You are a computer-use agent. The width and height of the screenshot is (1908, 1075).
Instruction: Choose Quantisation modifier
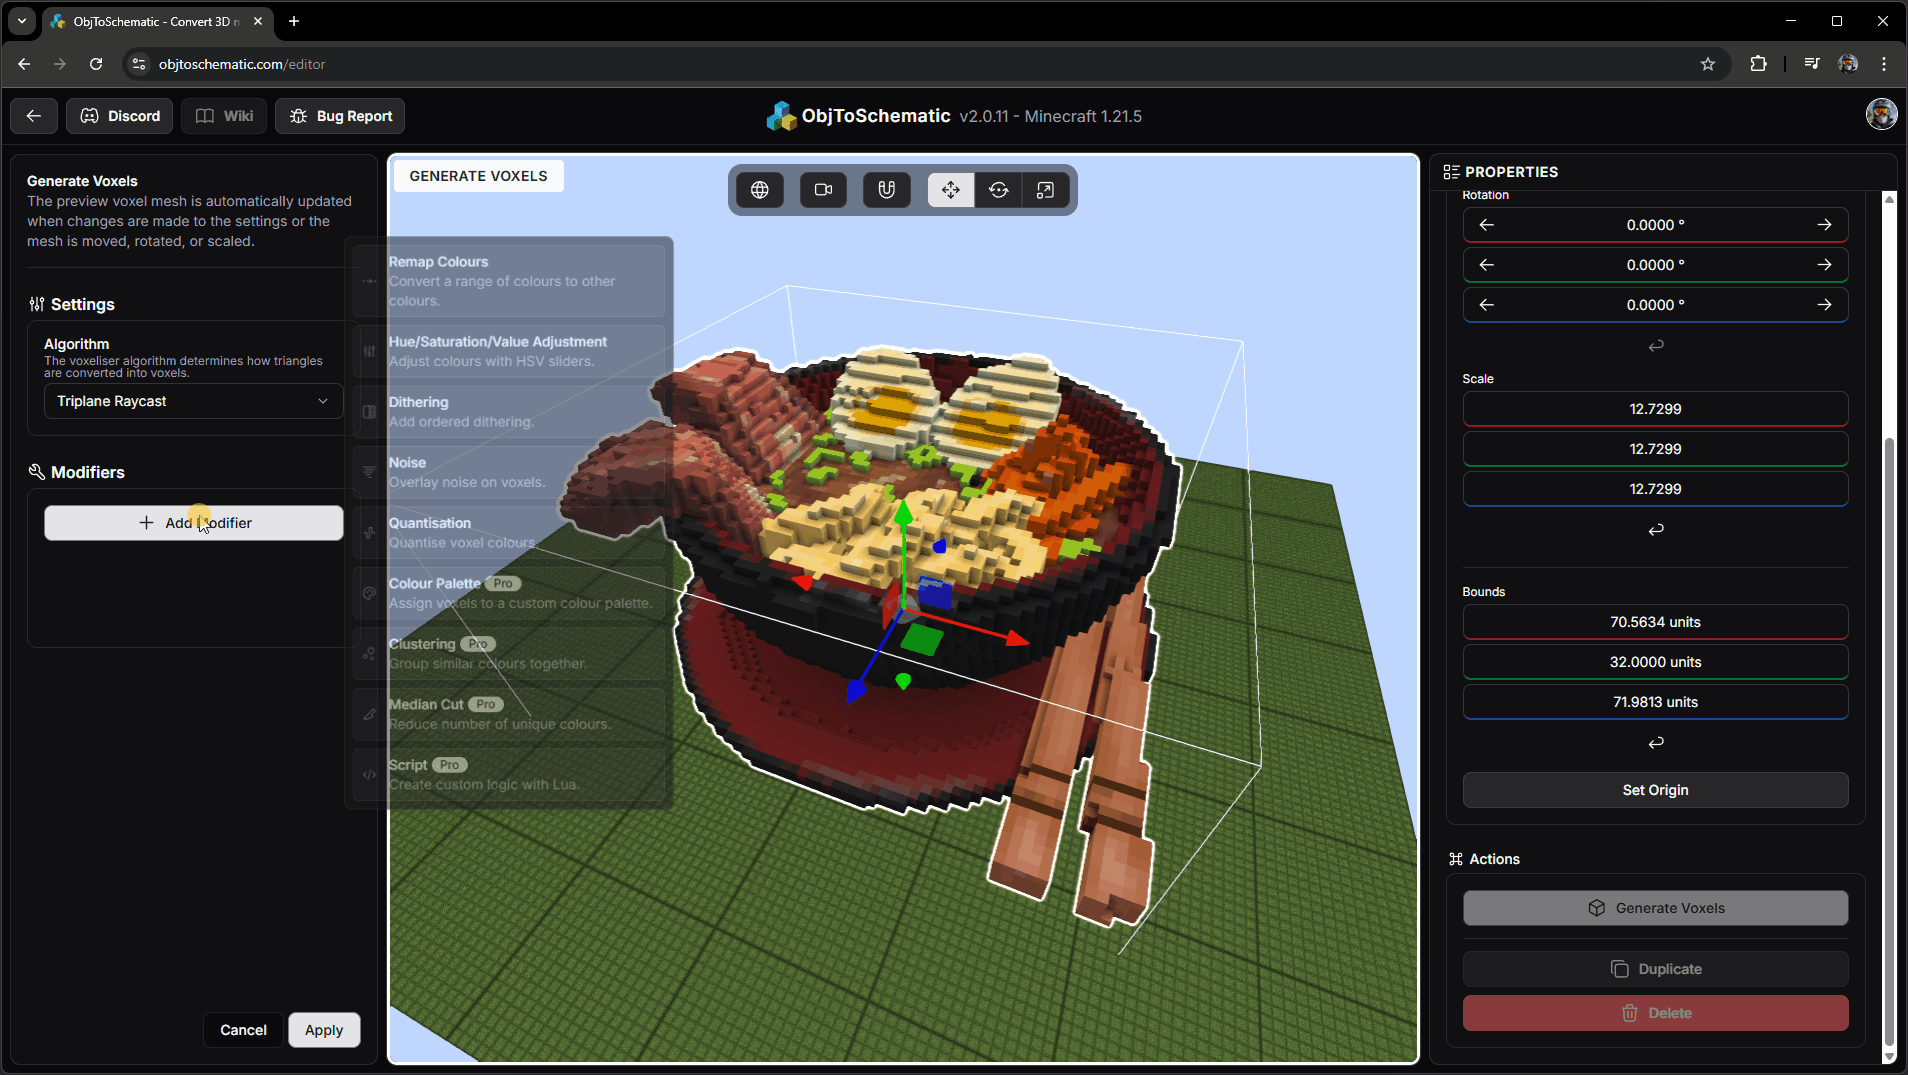[510, 533]
